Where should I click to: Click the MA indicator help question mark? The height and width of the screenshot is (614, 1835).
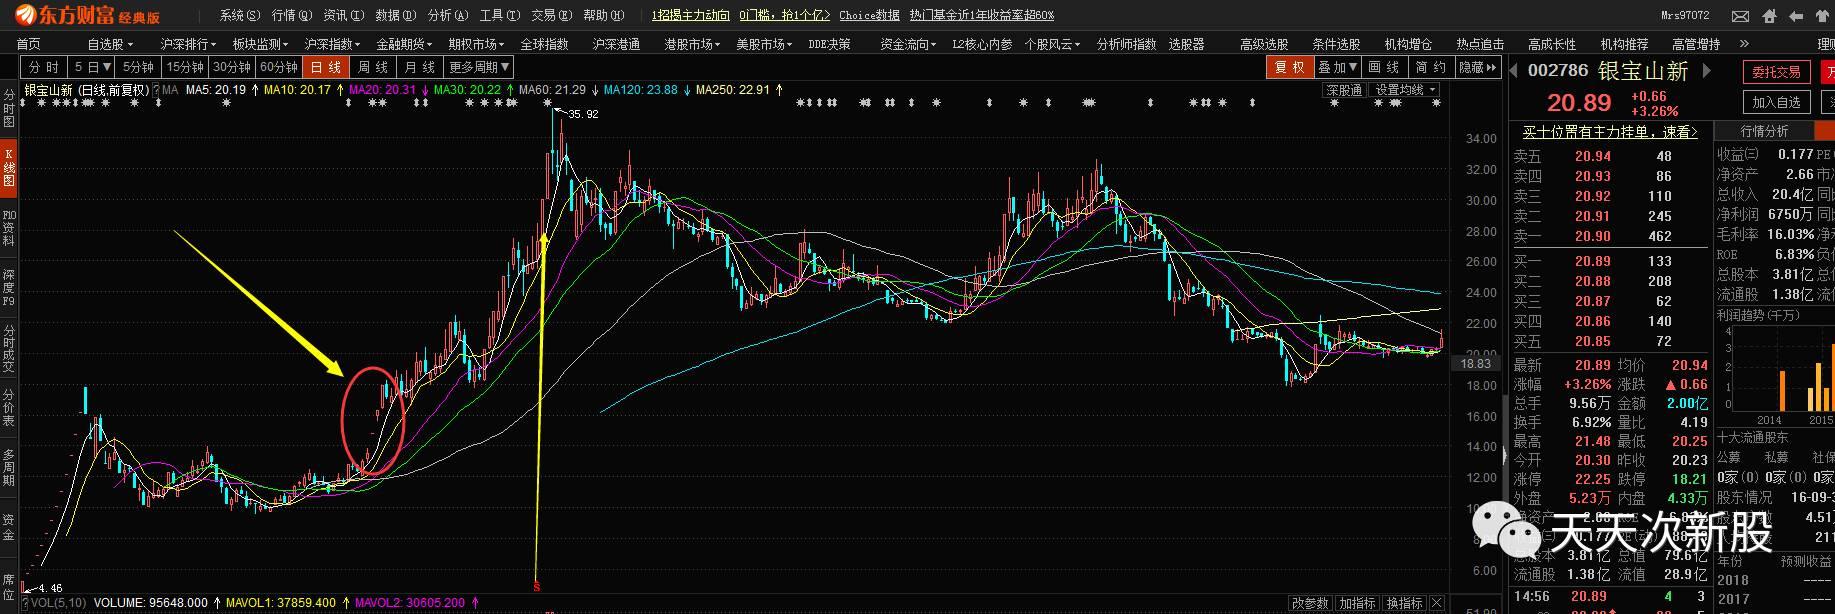pyautogui.click(x=157, y=90)
